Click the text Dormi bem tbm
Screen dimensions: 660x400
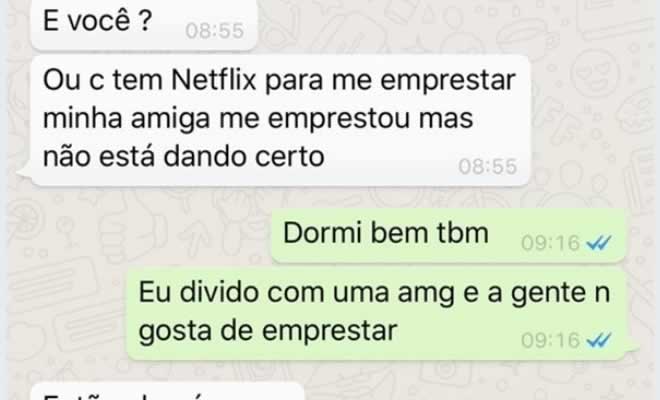(386, 233)
